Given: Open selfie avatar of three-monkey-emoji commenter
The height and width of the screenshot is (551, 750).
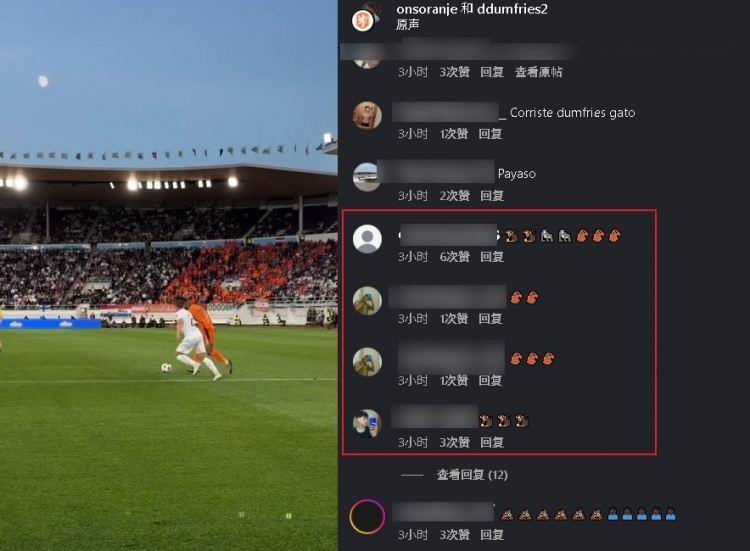Looking at the screenshot, I should click(367, 424).
